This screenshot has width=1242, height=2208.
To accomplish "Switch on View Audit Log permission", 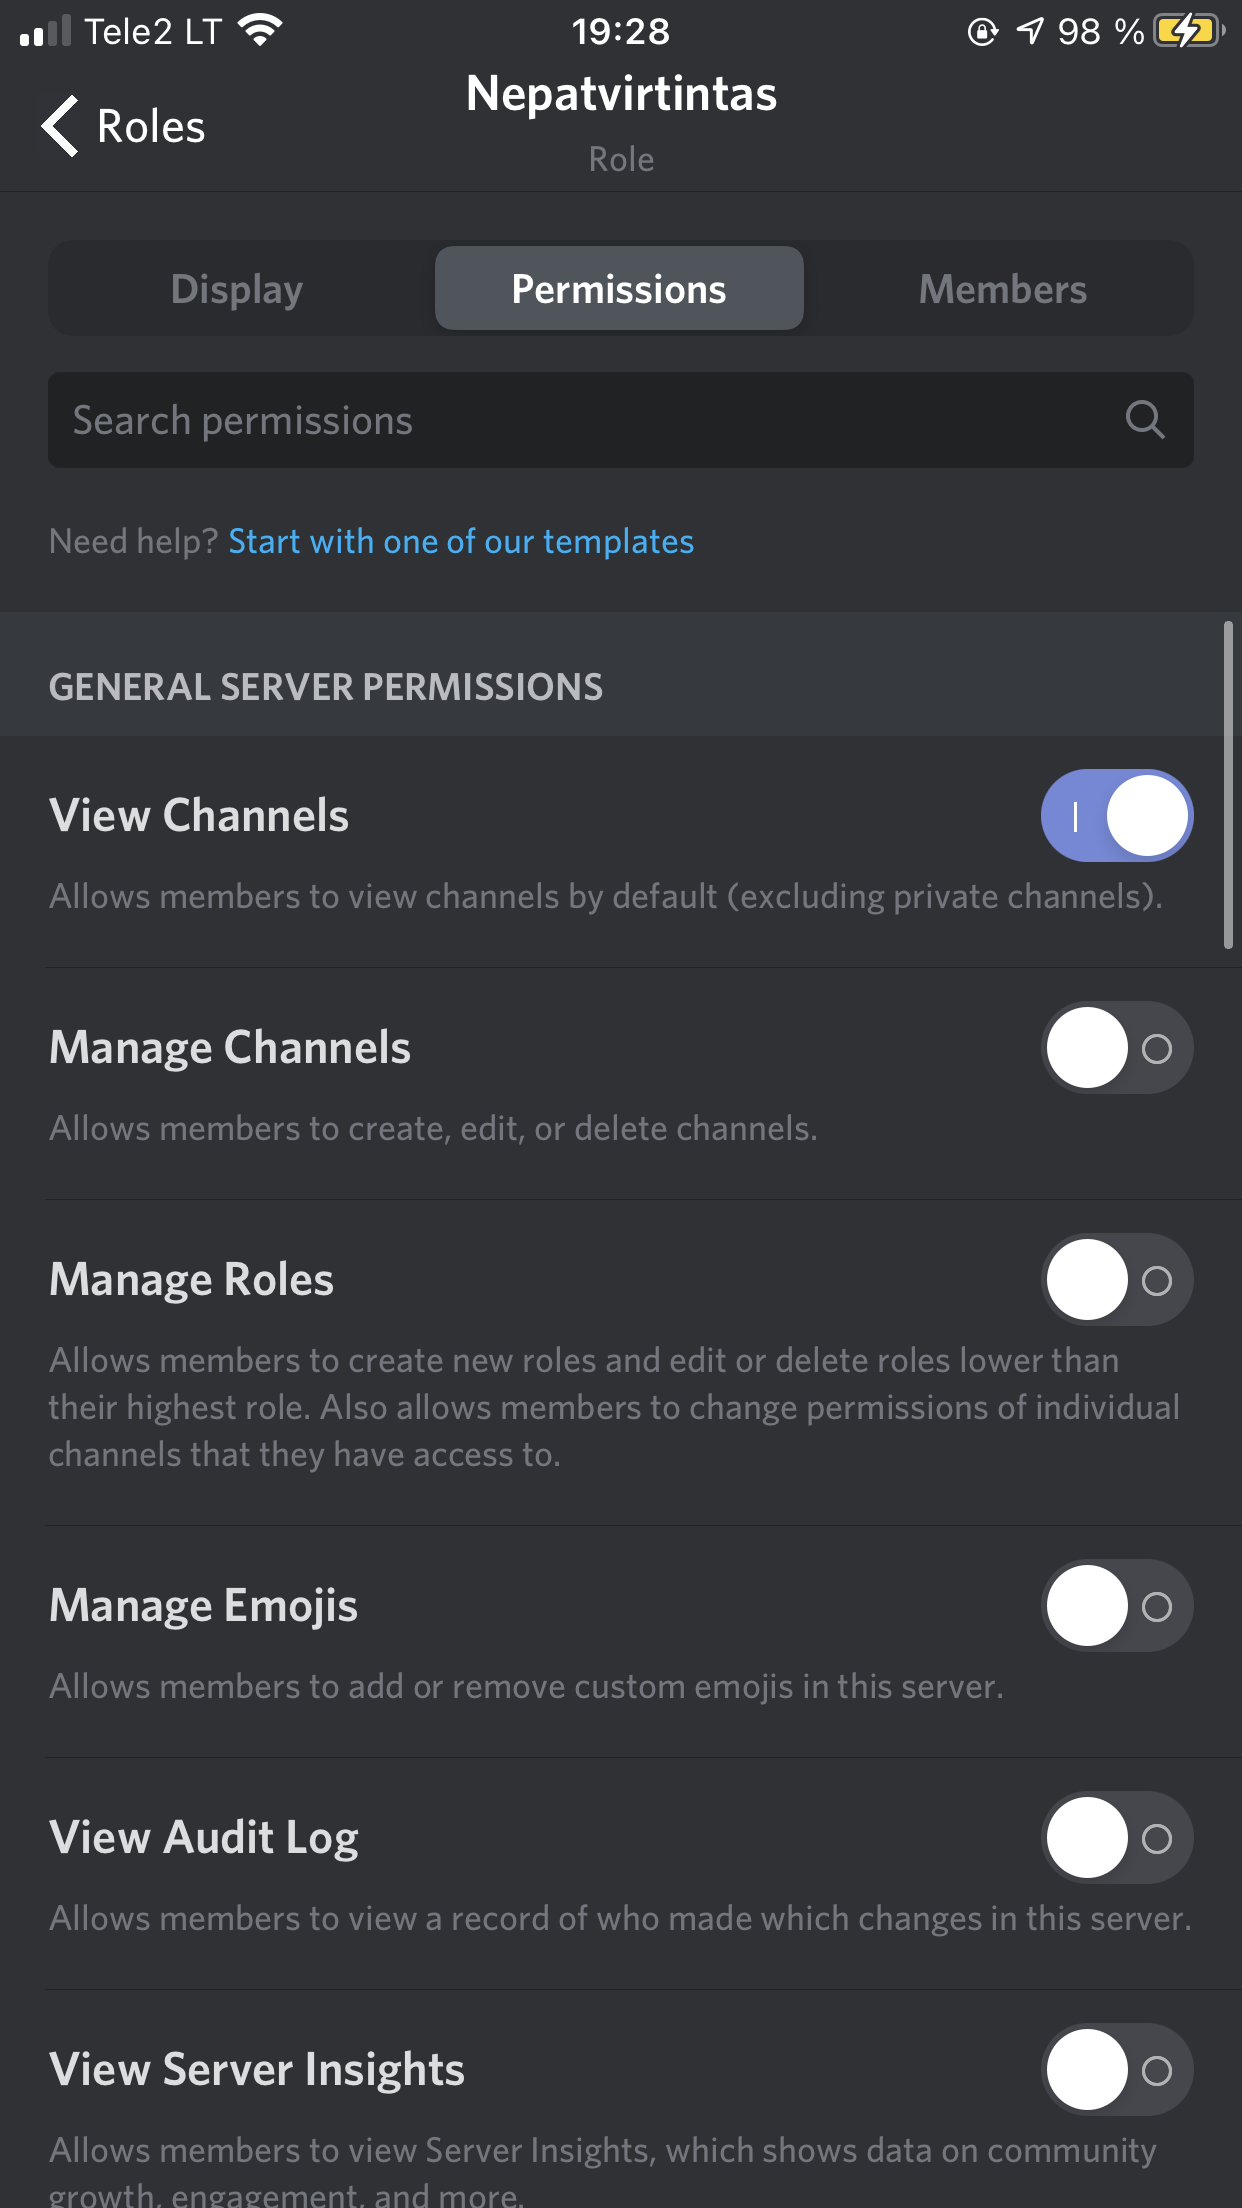I will (1117, 1838).
